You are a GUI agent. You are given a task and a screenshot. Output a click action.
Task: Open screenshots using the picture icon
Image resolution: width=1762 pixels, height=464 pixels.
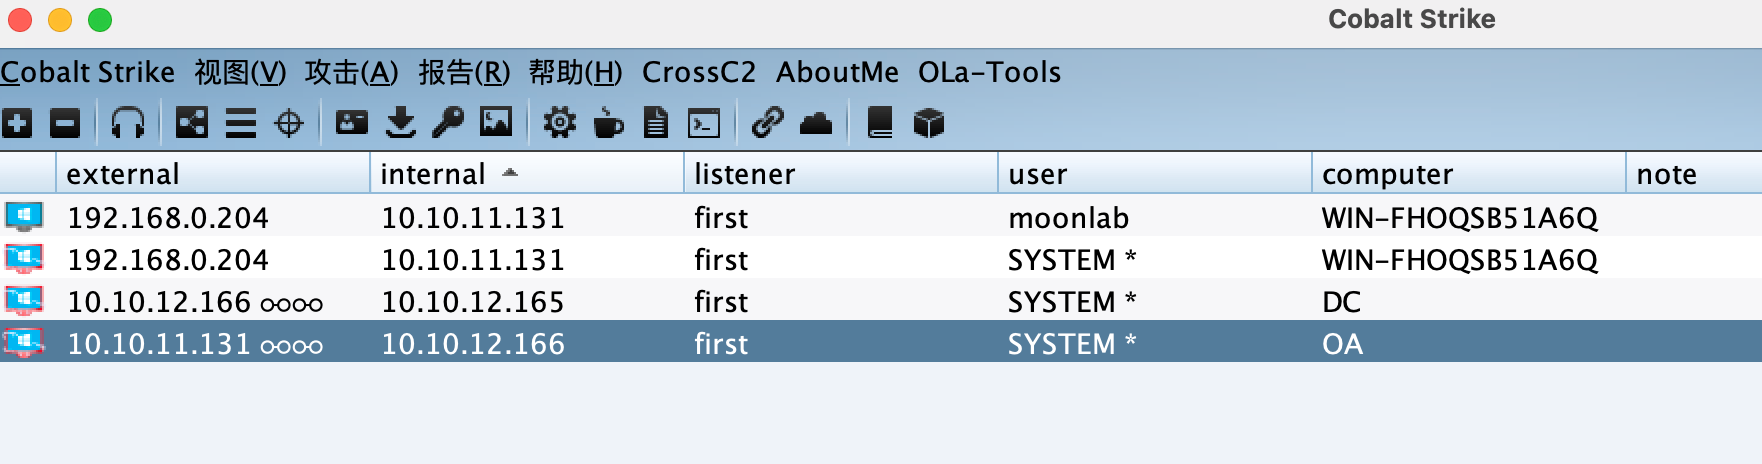pyautogui.click(x=496, y=123)
